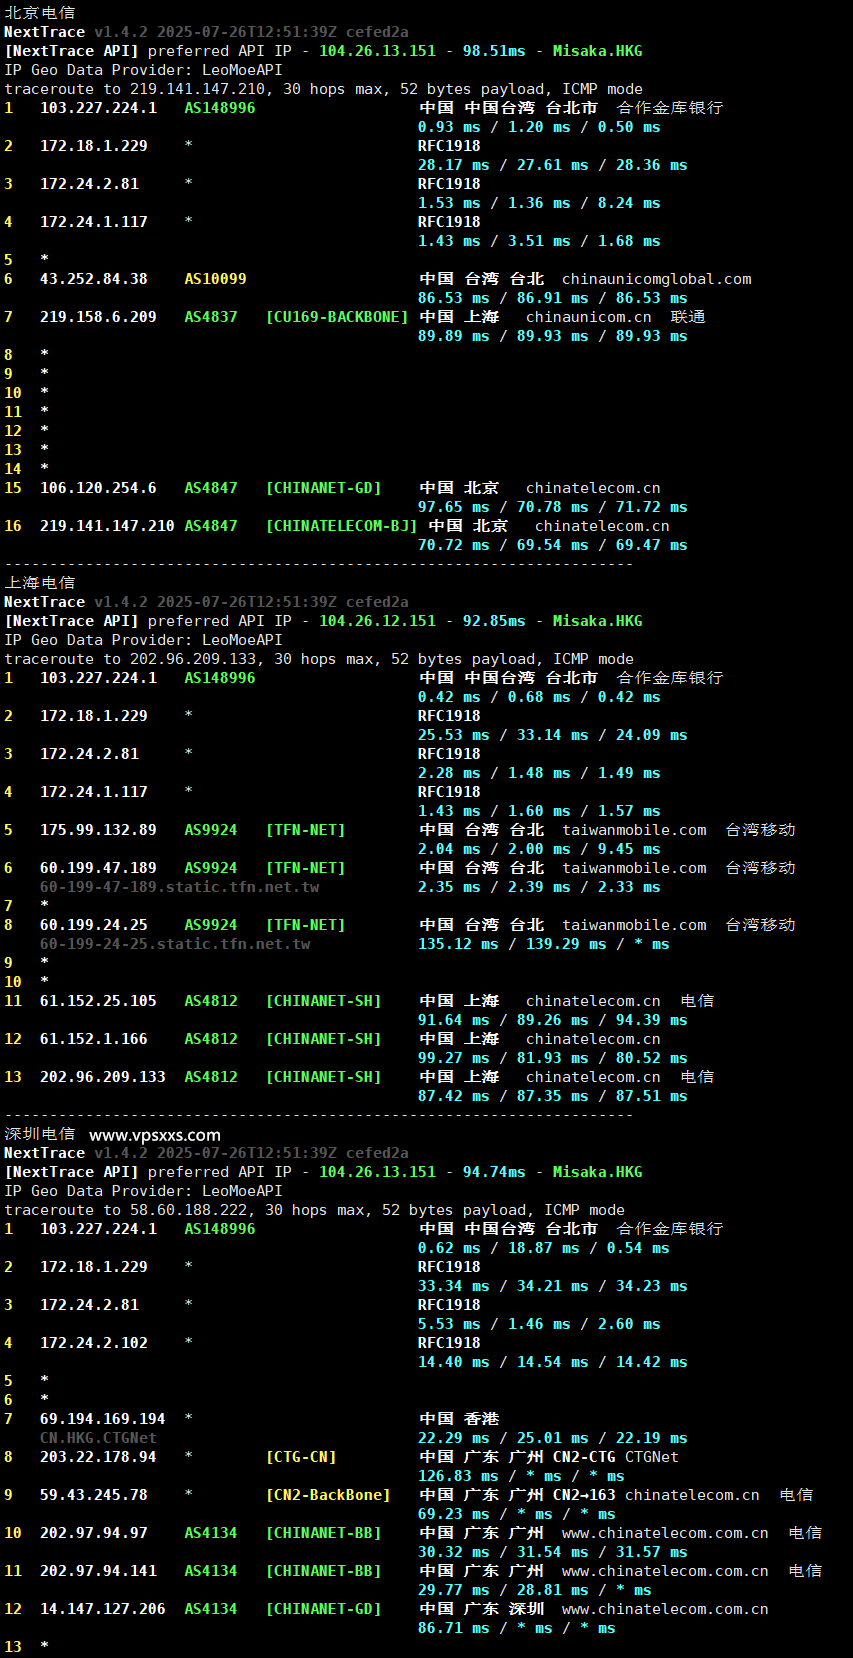Click the [CU169-BACKBONE] tag
This screenshot has width=853, height=1658.
point(337,317)
